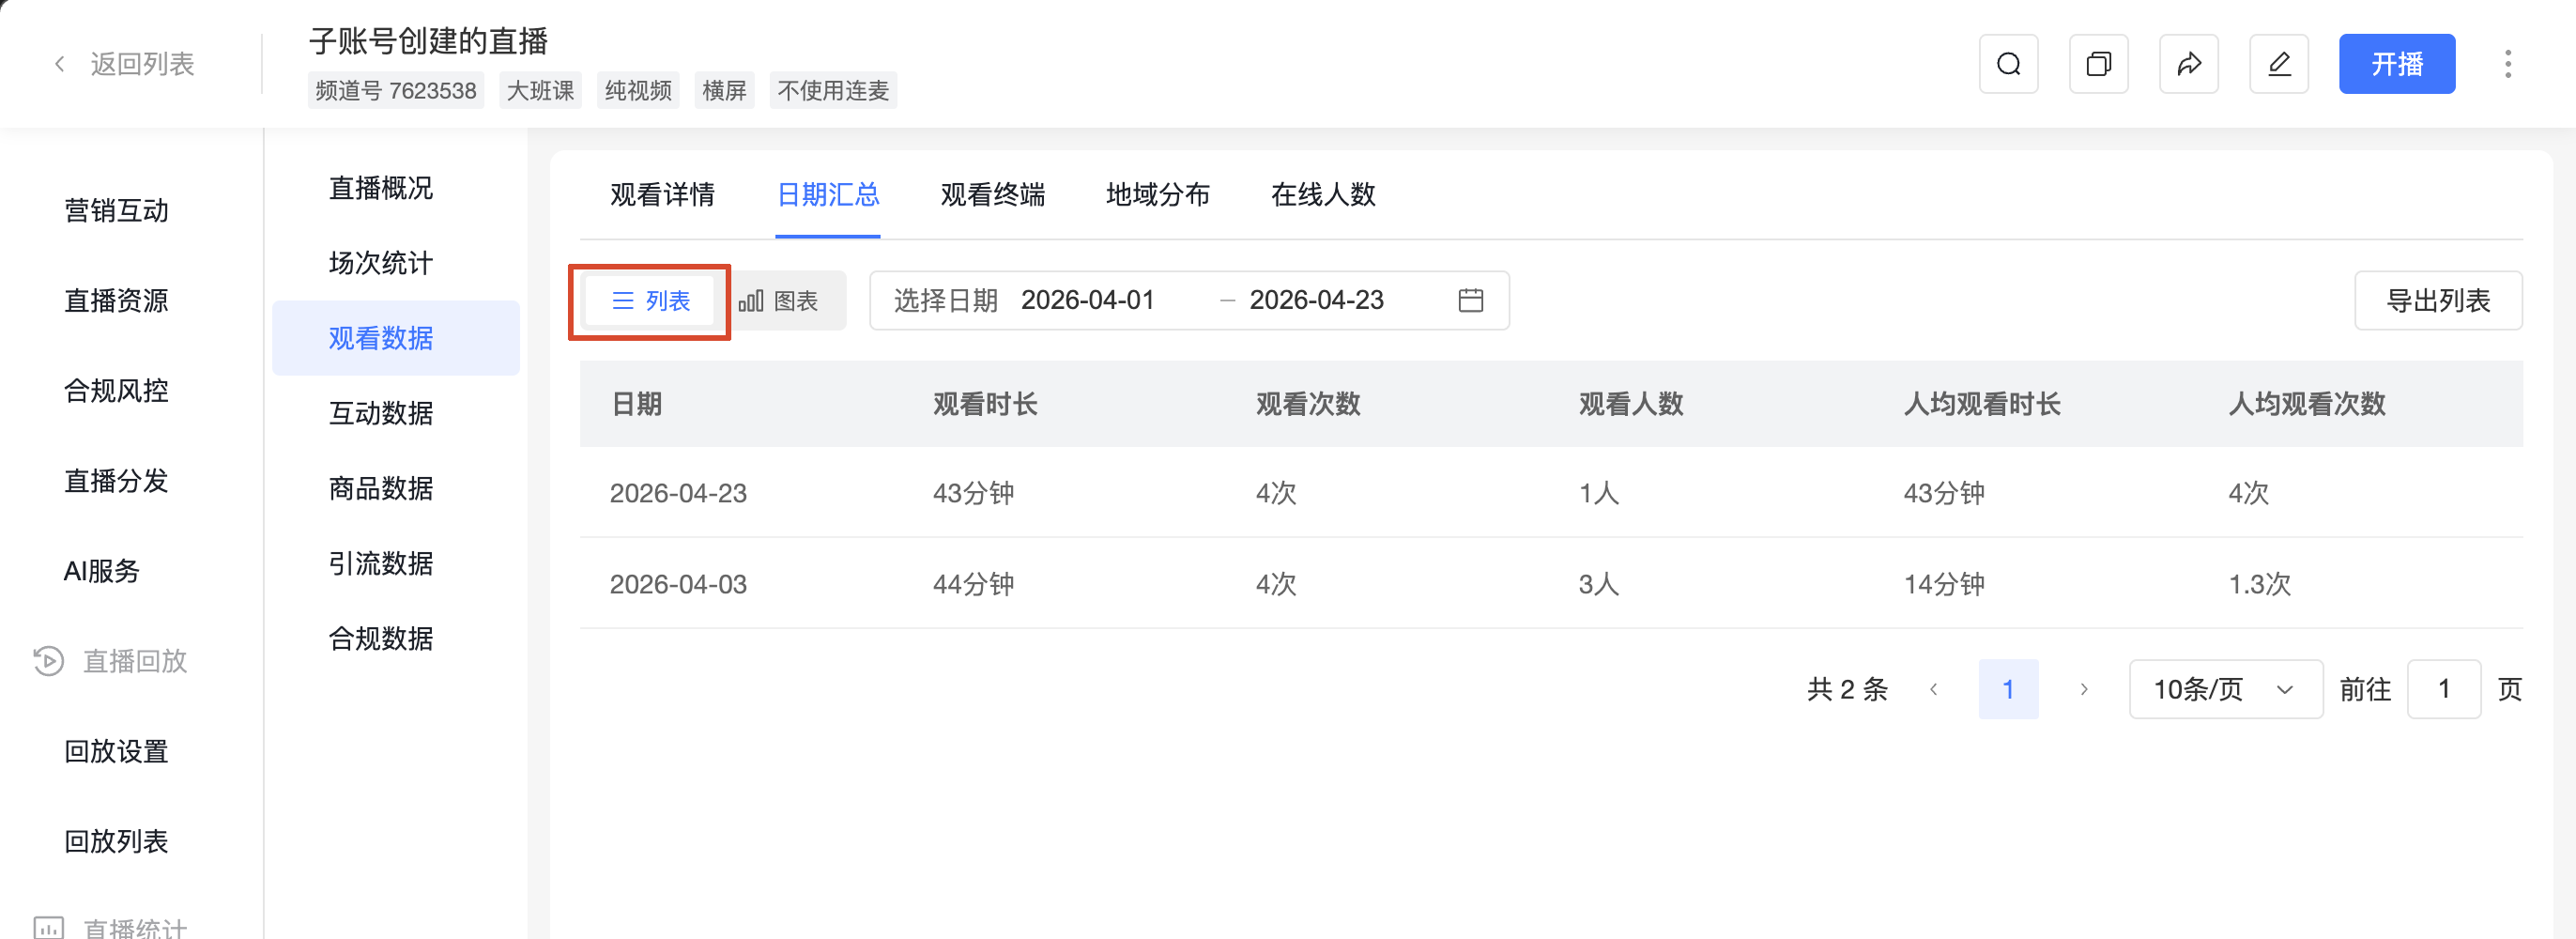2576x939 pixels.
Task: Open 互动数据 in submenu
Action: (x=381, y=413)
